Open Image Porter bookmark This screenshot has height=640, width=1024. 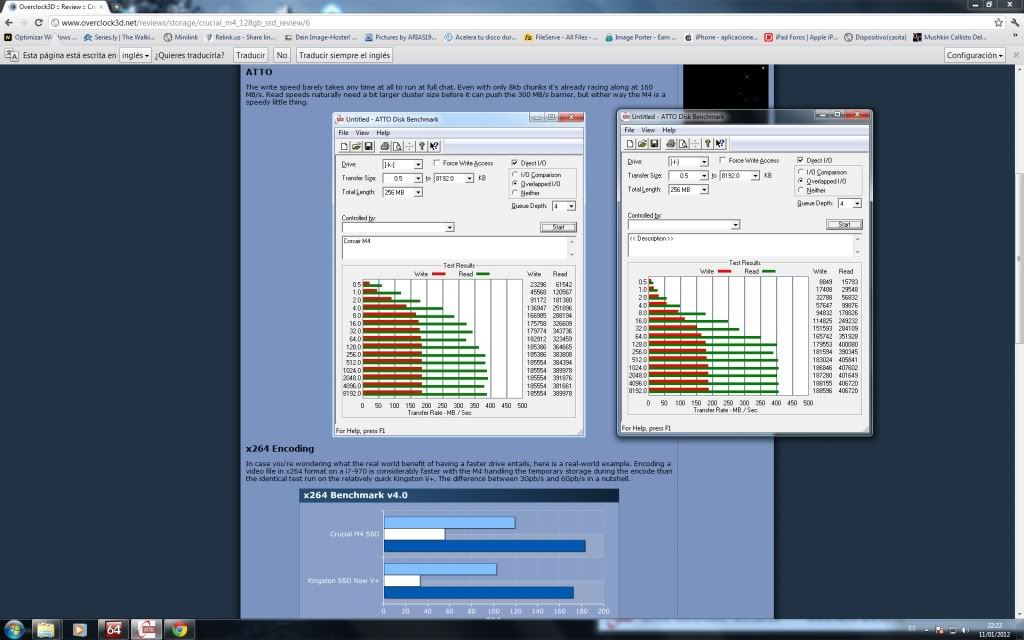[641, 37]
